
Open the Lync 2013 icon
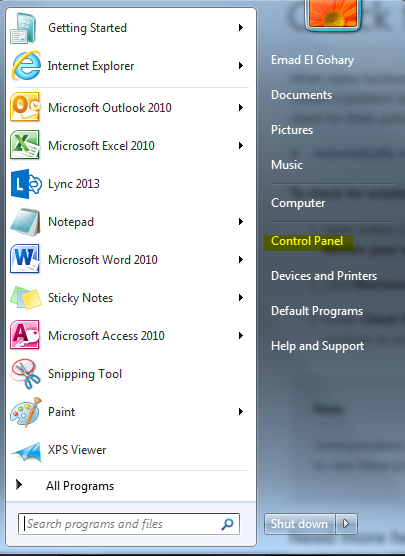coord(26,184)
